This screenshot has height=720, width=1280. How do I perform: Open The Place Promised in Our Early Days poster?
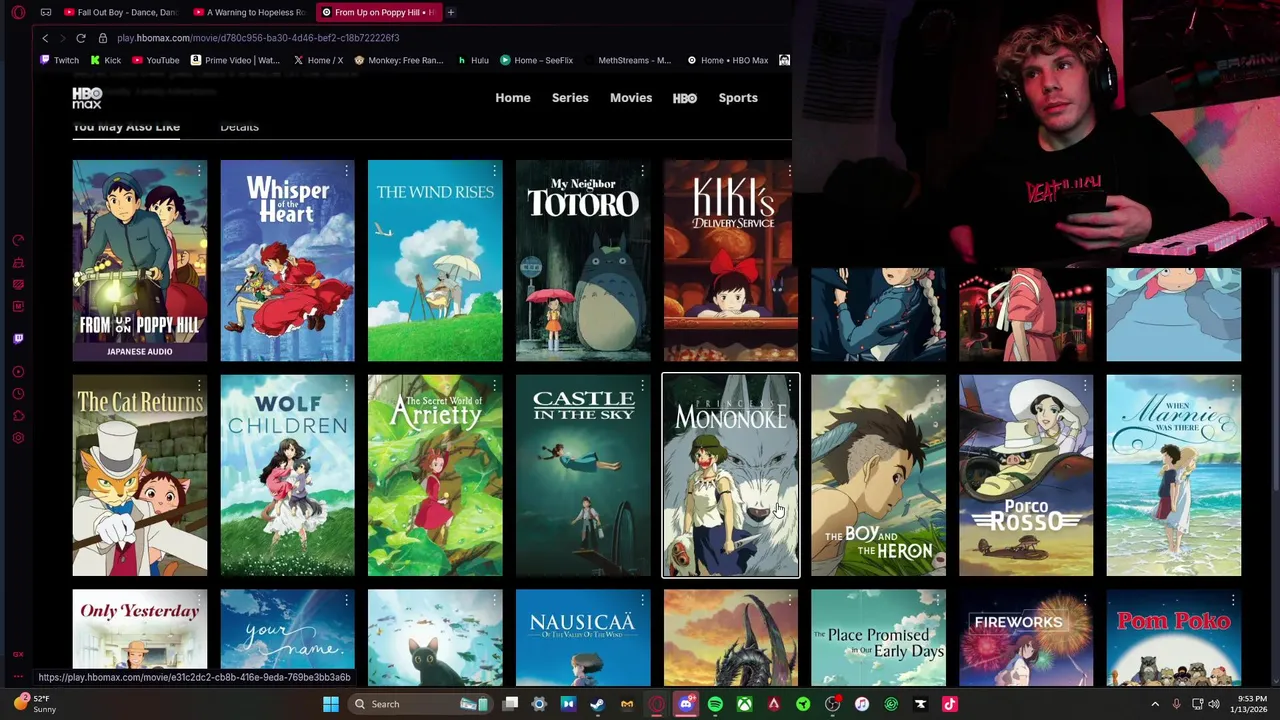pos(878,638)
